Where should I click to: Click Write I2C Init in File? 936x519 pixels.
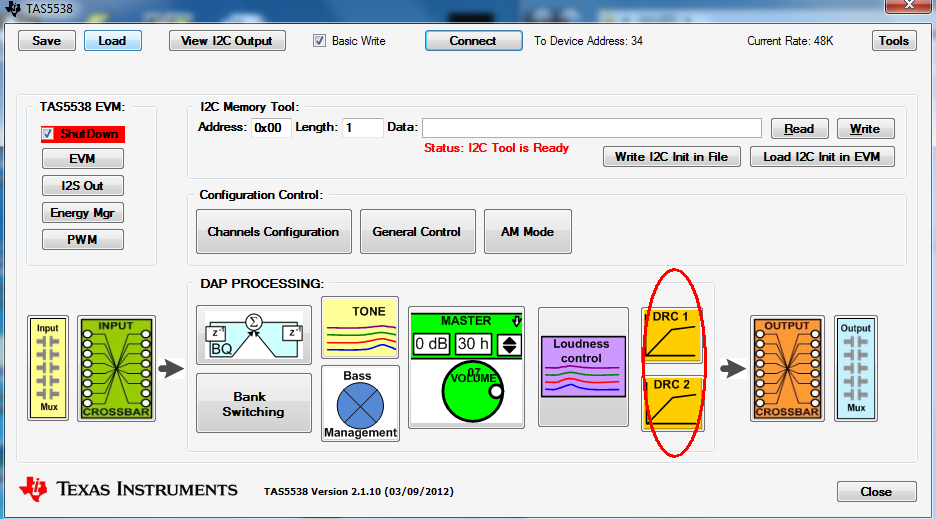click(672, 156)
